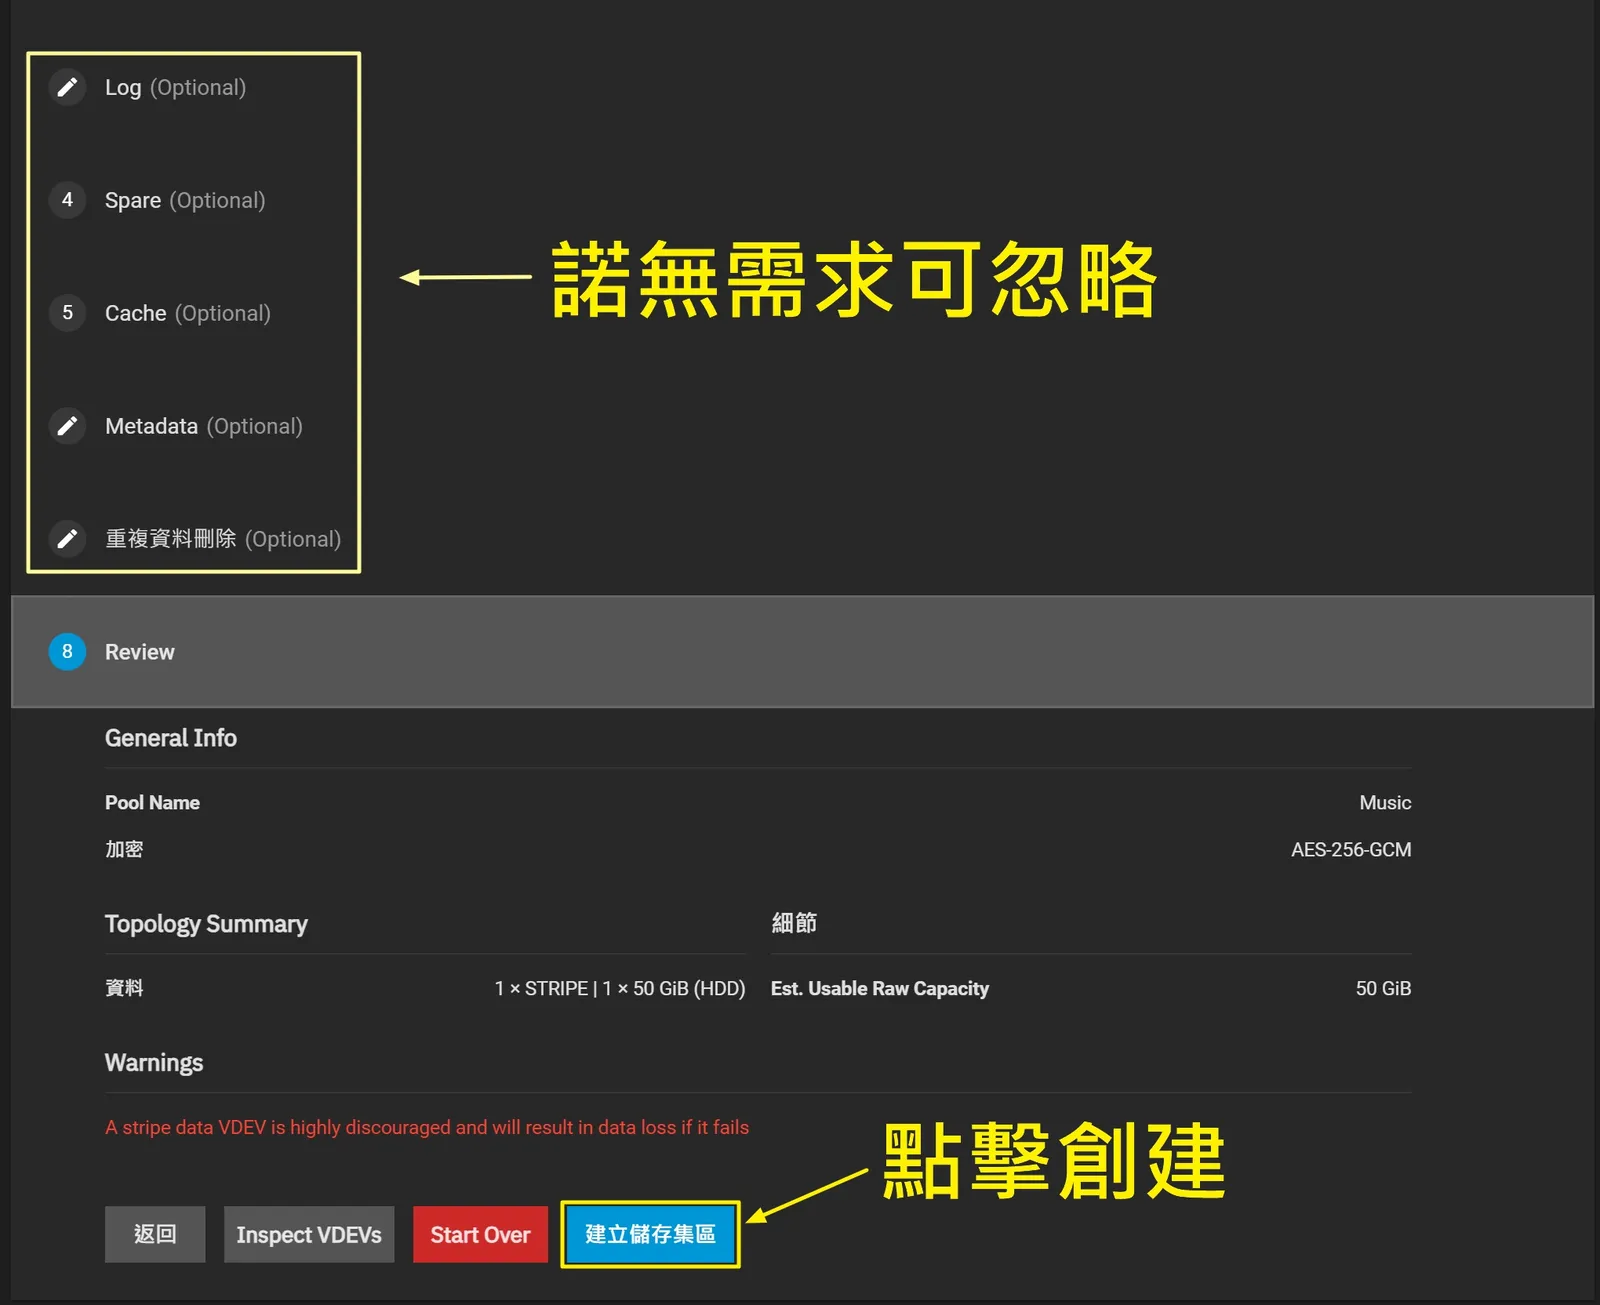Click the encryption value AES-256-GCM
The height and width of the screenshot is (1305, 1600).
(x=1351, y=850)
